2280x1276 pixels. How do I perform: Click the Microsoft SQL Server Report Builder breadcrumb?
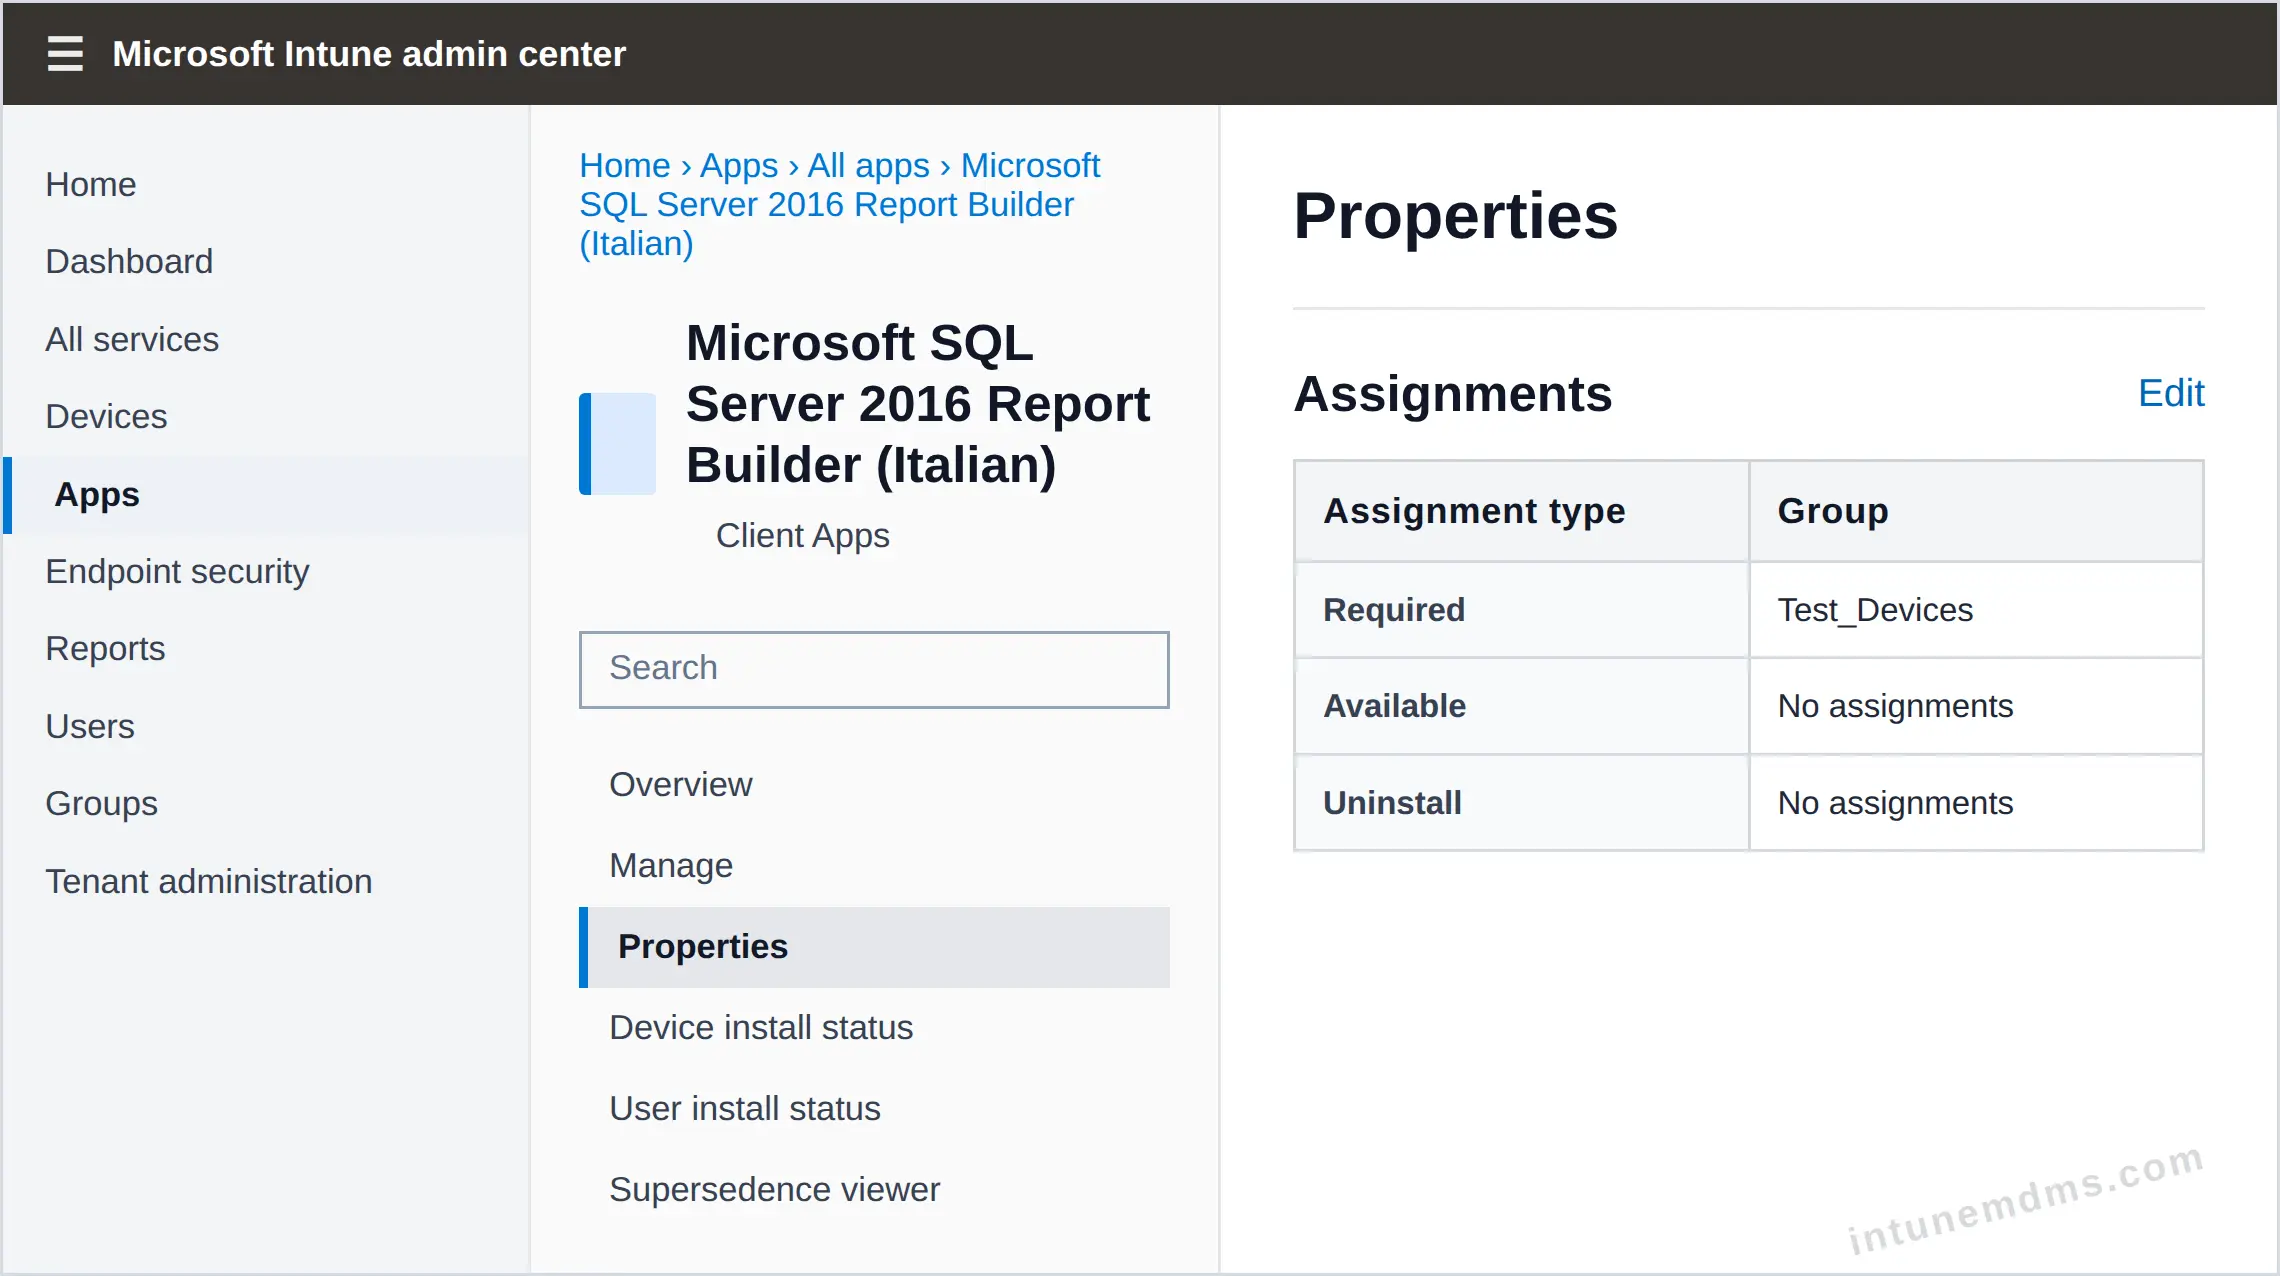(x=839, y=204)
